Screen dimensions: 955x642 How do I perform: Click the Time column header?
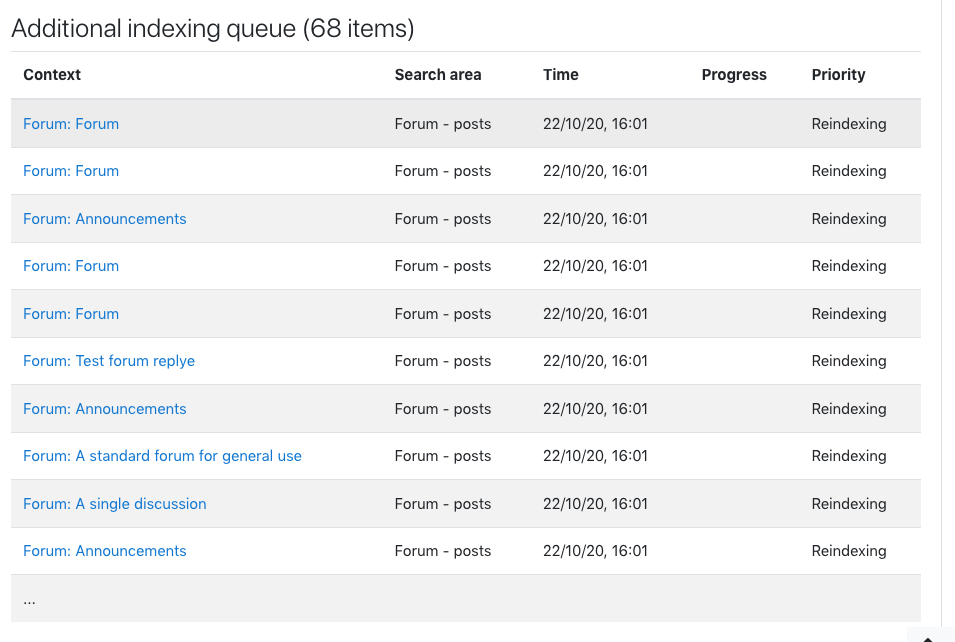(x=561, y=75)
